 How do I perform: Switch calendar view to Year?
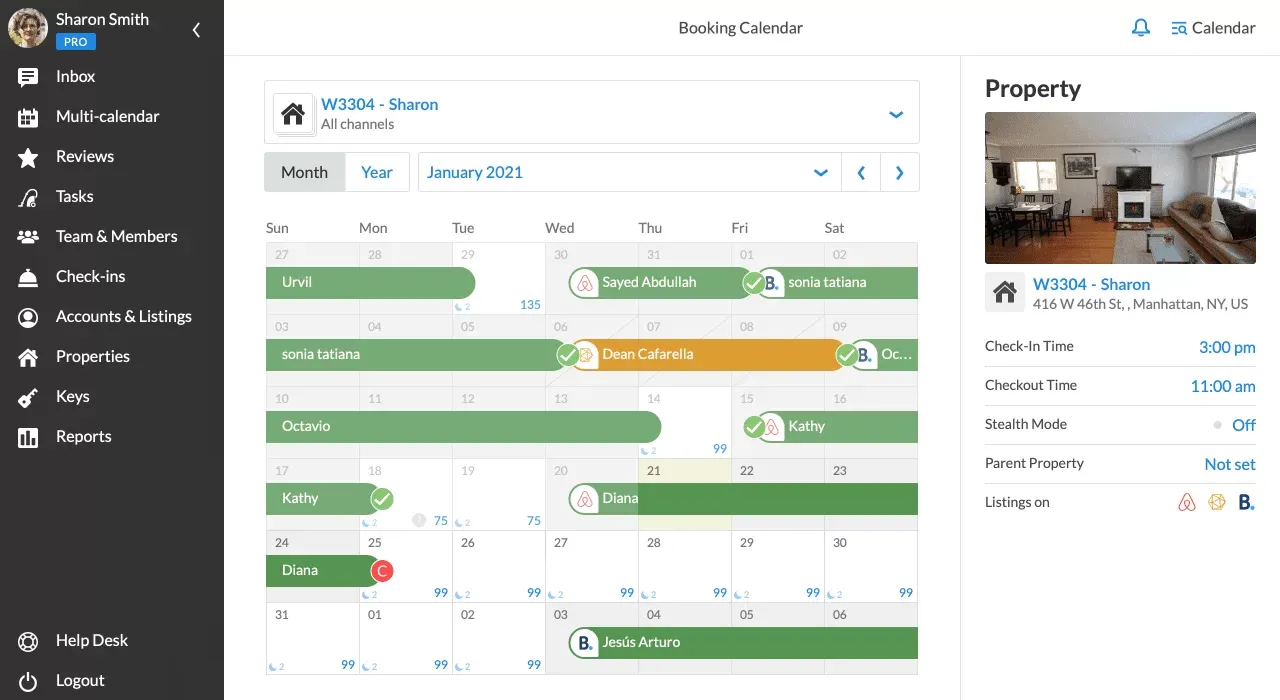click(377, 172)
